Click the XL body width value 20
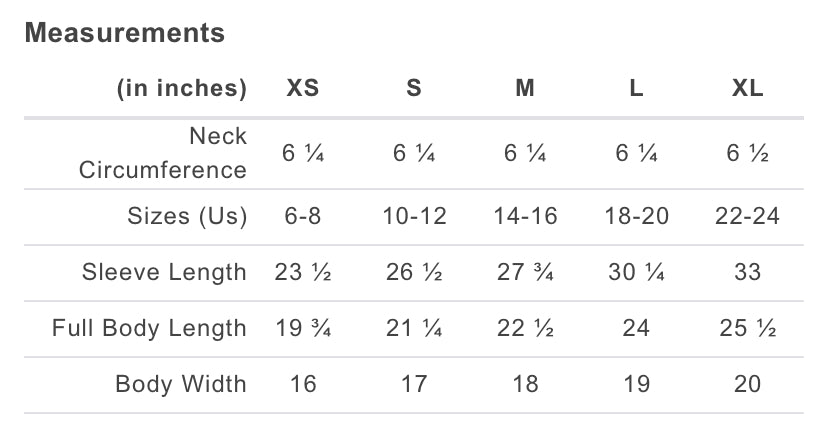 click(747, 384)
